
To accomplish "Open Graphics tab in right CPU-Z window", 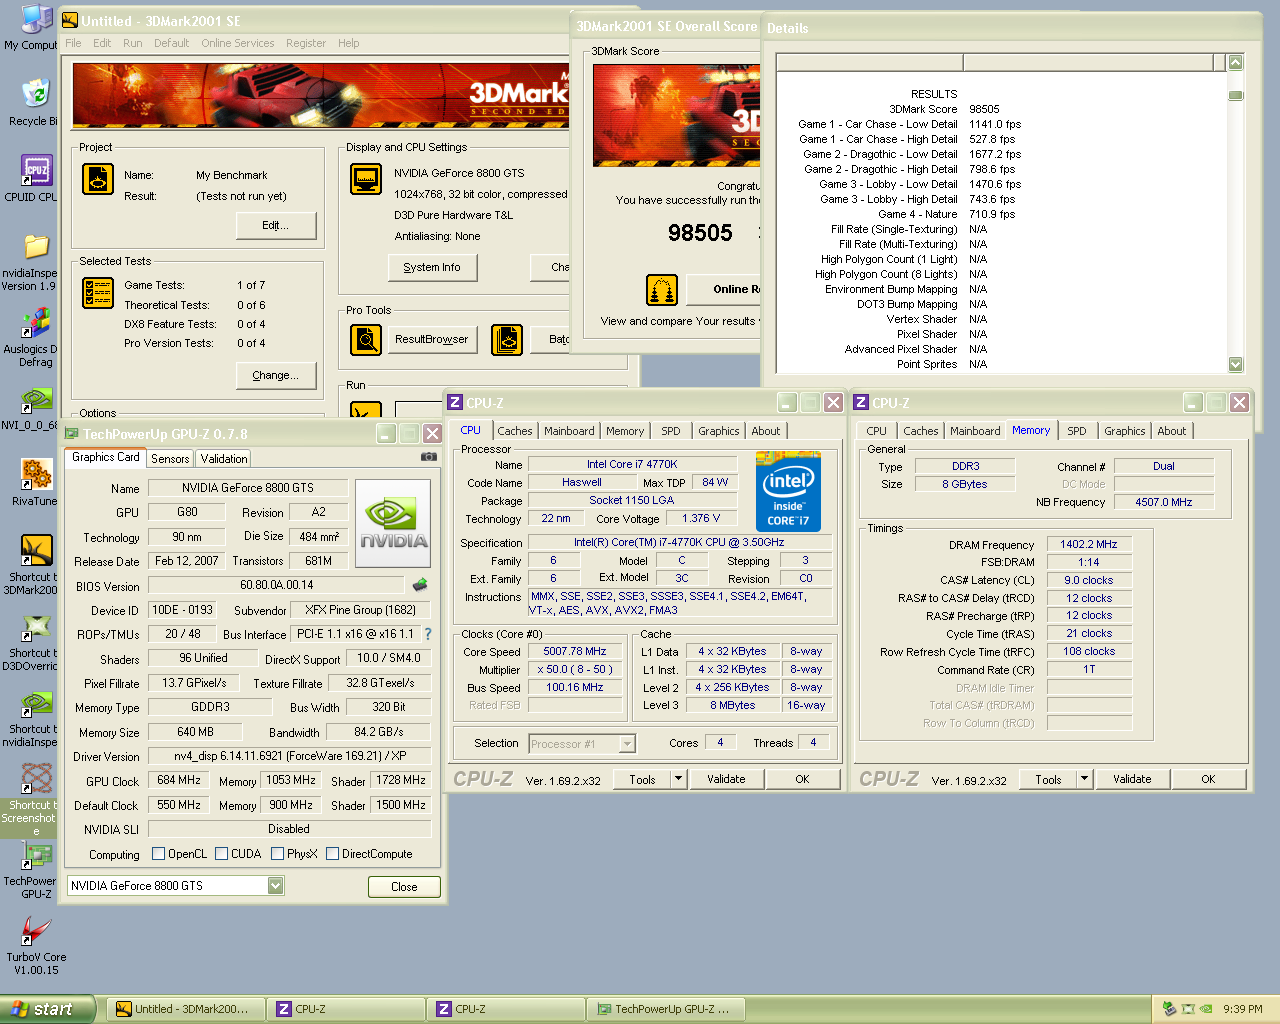I will [1124, 431].
